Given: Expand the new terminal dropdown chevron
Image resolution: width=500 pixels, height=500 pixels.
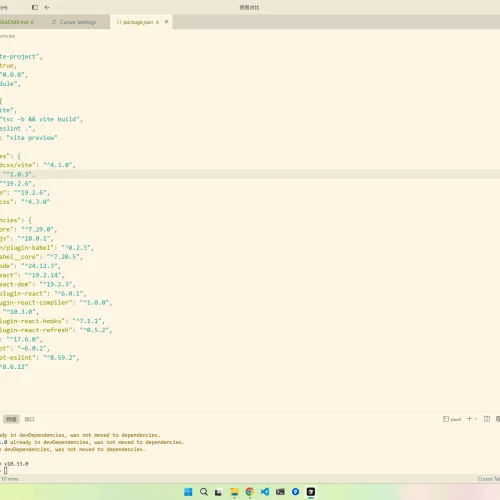Looking at the screenshot, I should [x=476, y=419].
